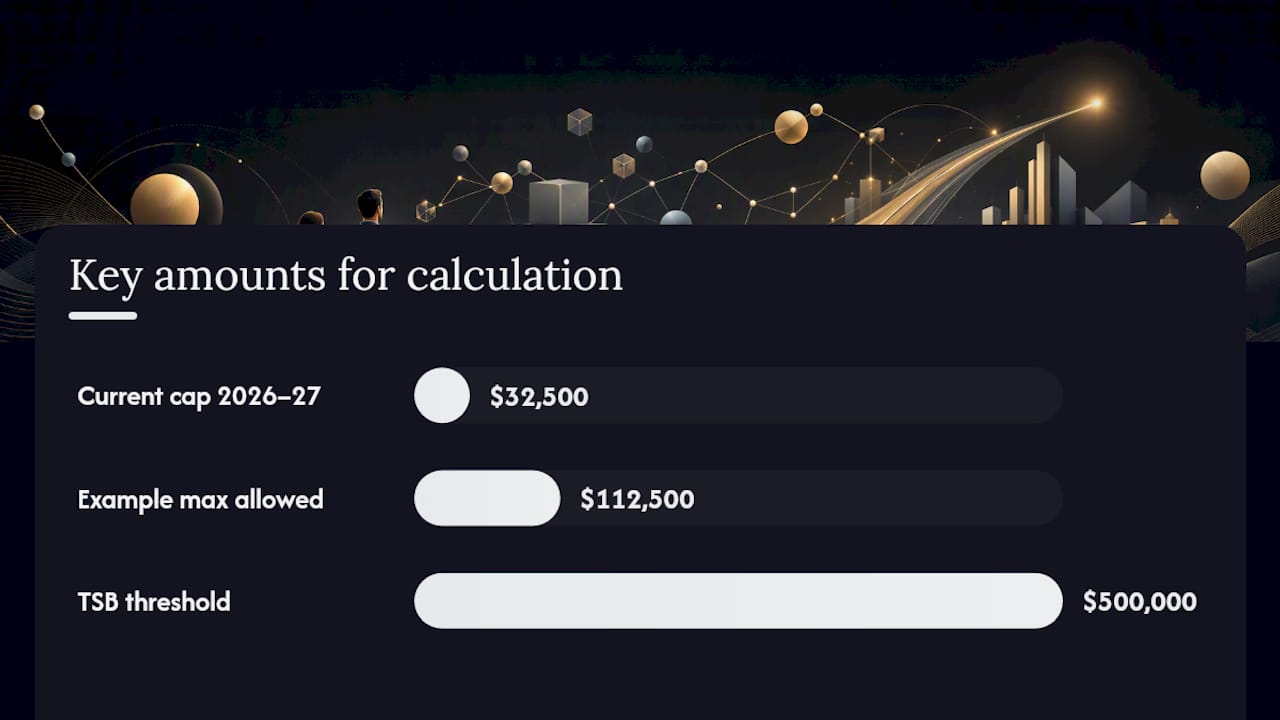
Task: Select the gray solid cube in banner center
Action: coord(558,202)
